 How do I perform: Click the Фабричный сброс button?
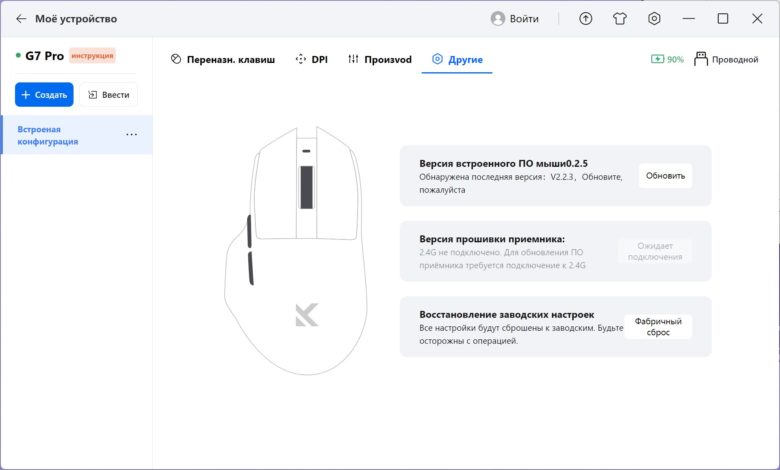point(658,327)
